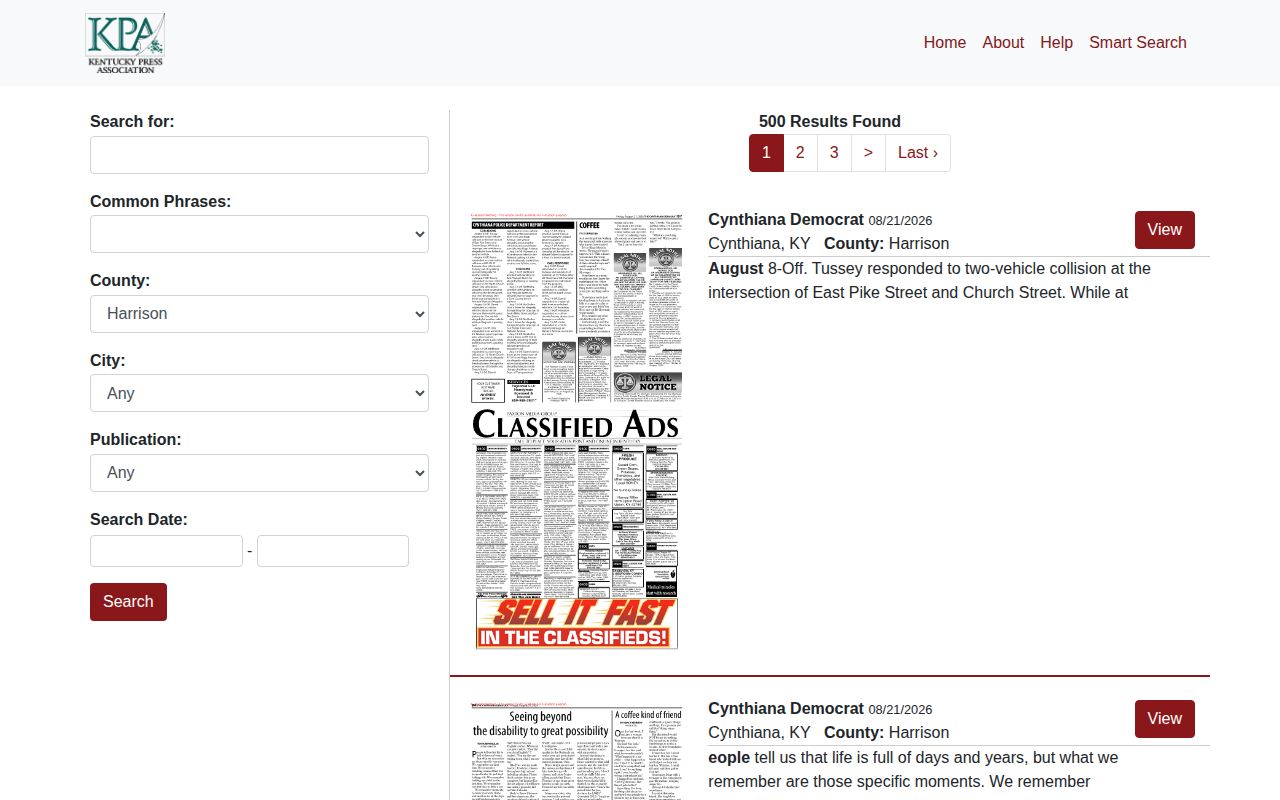Viewport: 1280px width, 800px height.
Task: Go to results page 3
Action: [834, 153]
